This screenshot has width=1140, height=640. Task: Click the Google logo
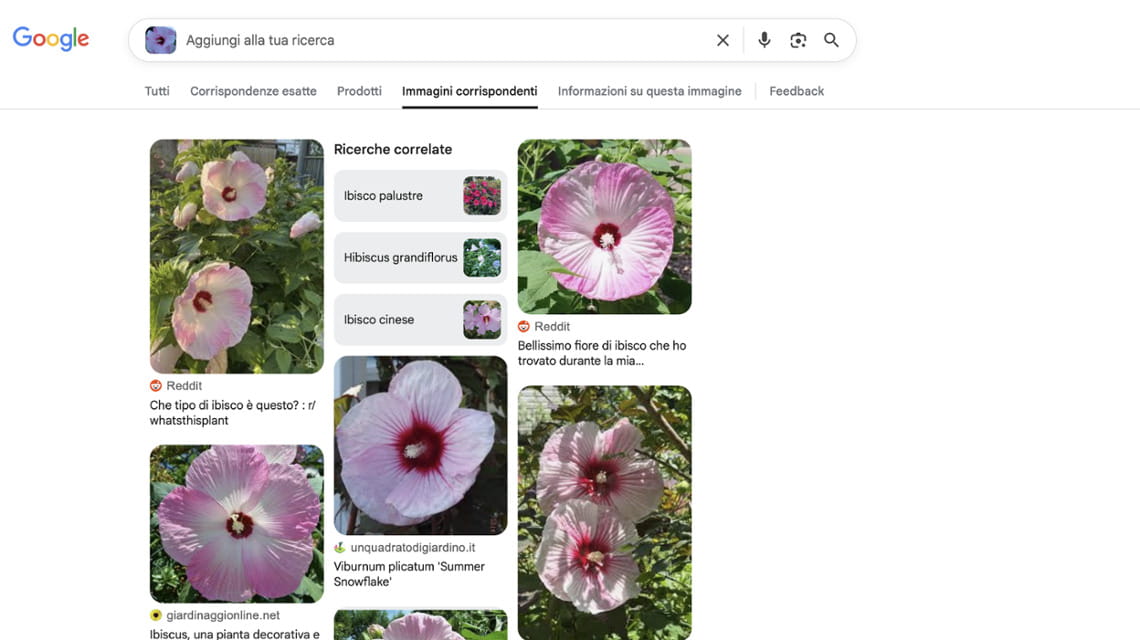50,37
